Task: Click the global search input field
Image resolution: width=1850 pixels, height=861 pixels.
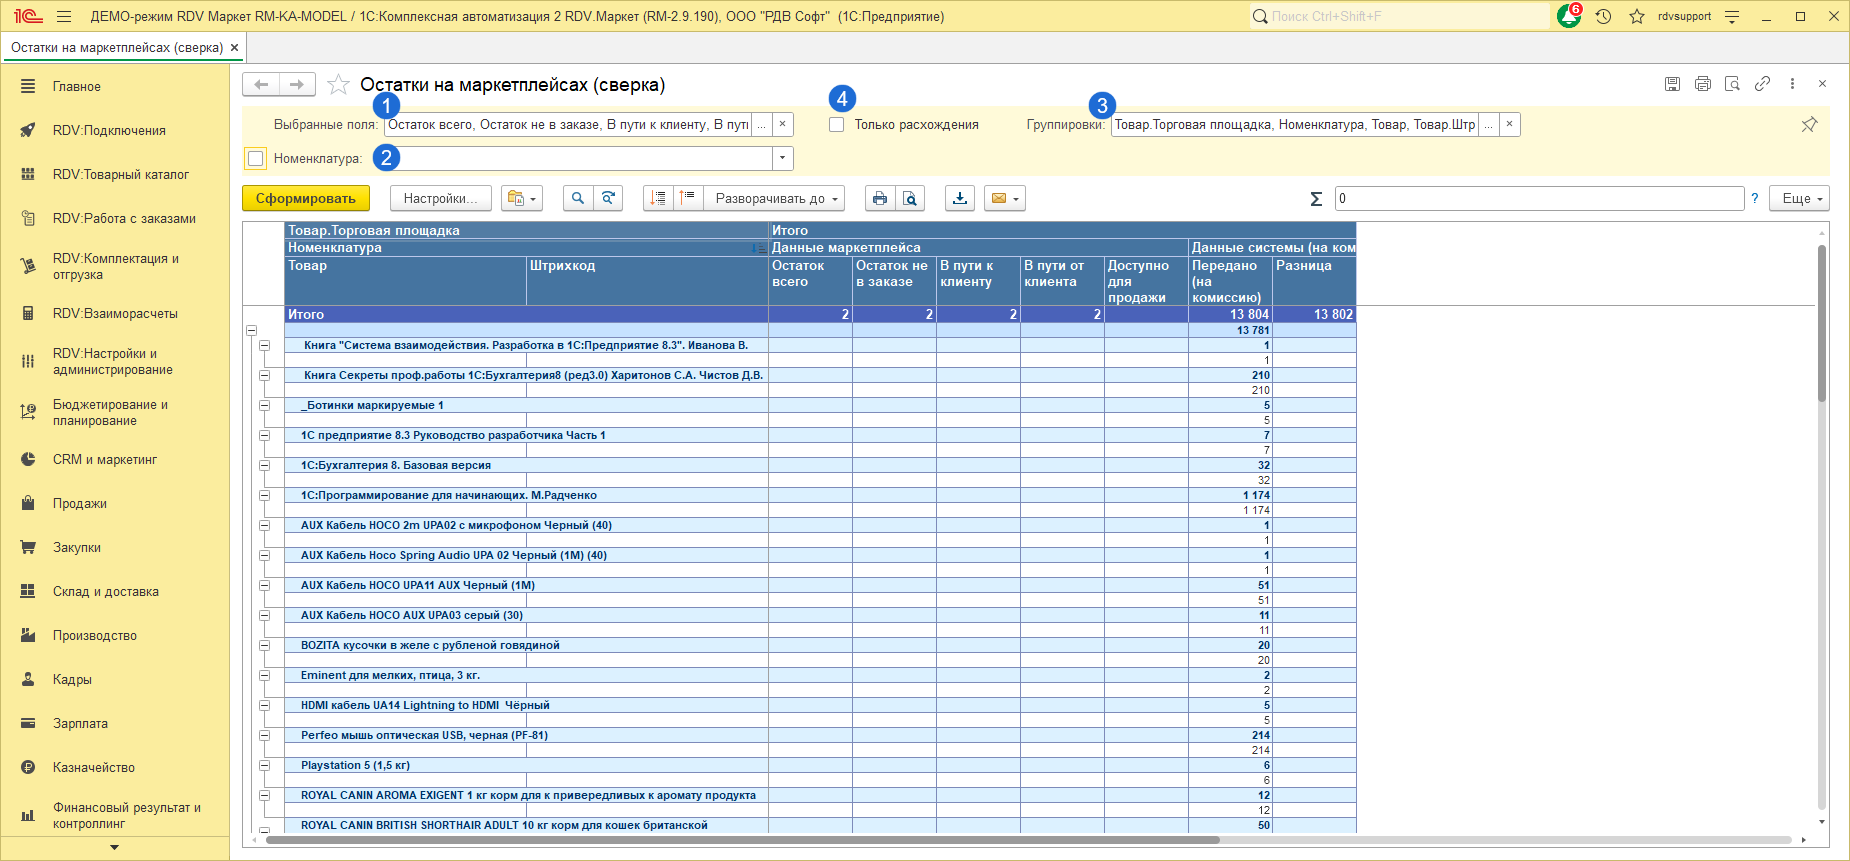Action: tap(1400, 17)
